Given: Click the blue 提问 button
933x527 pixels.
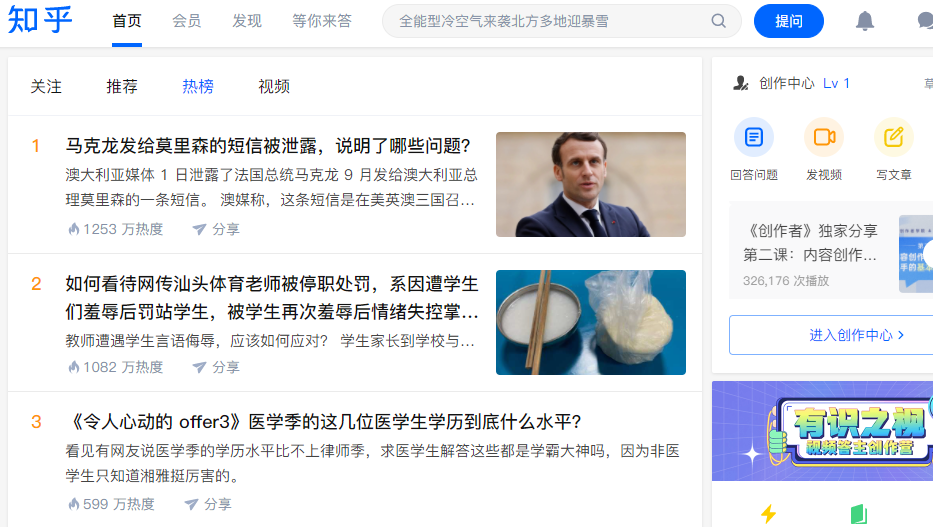Looking at the screenshot, I should pyautogui.click(x=788, y=21).
